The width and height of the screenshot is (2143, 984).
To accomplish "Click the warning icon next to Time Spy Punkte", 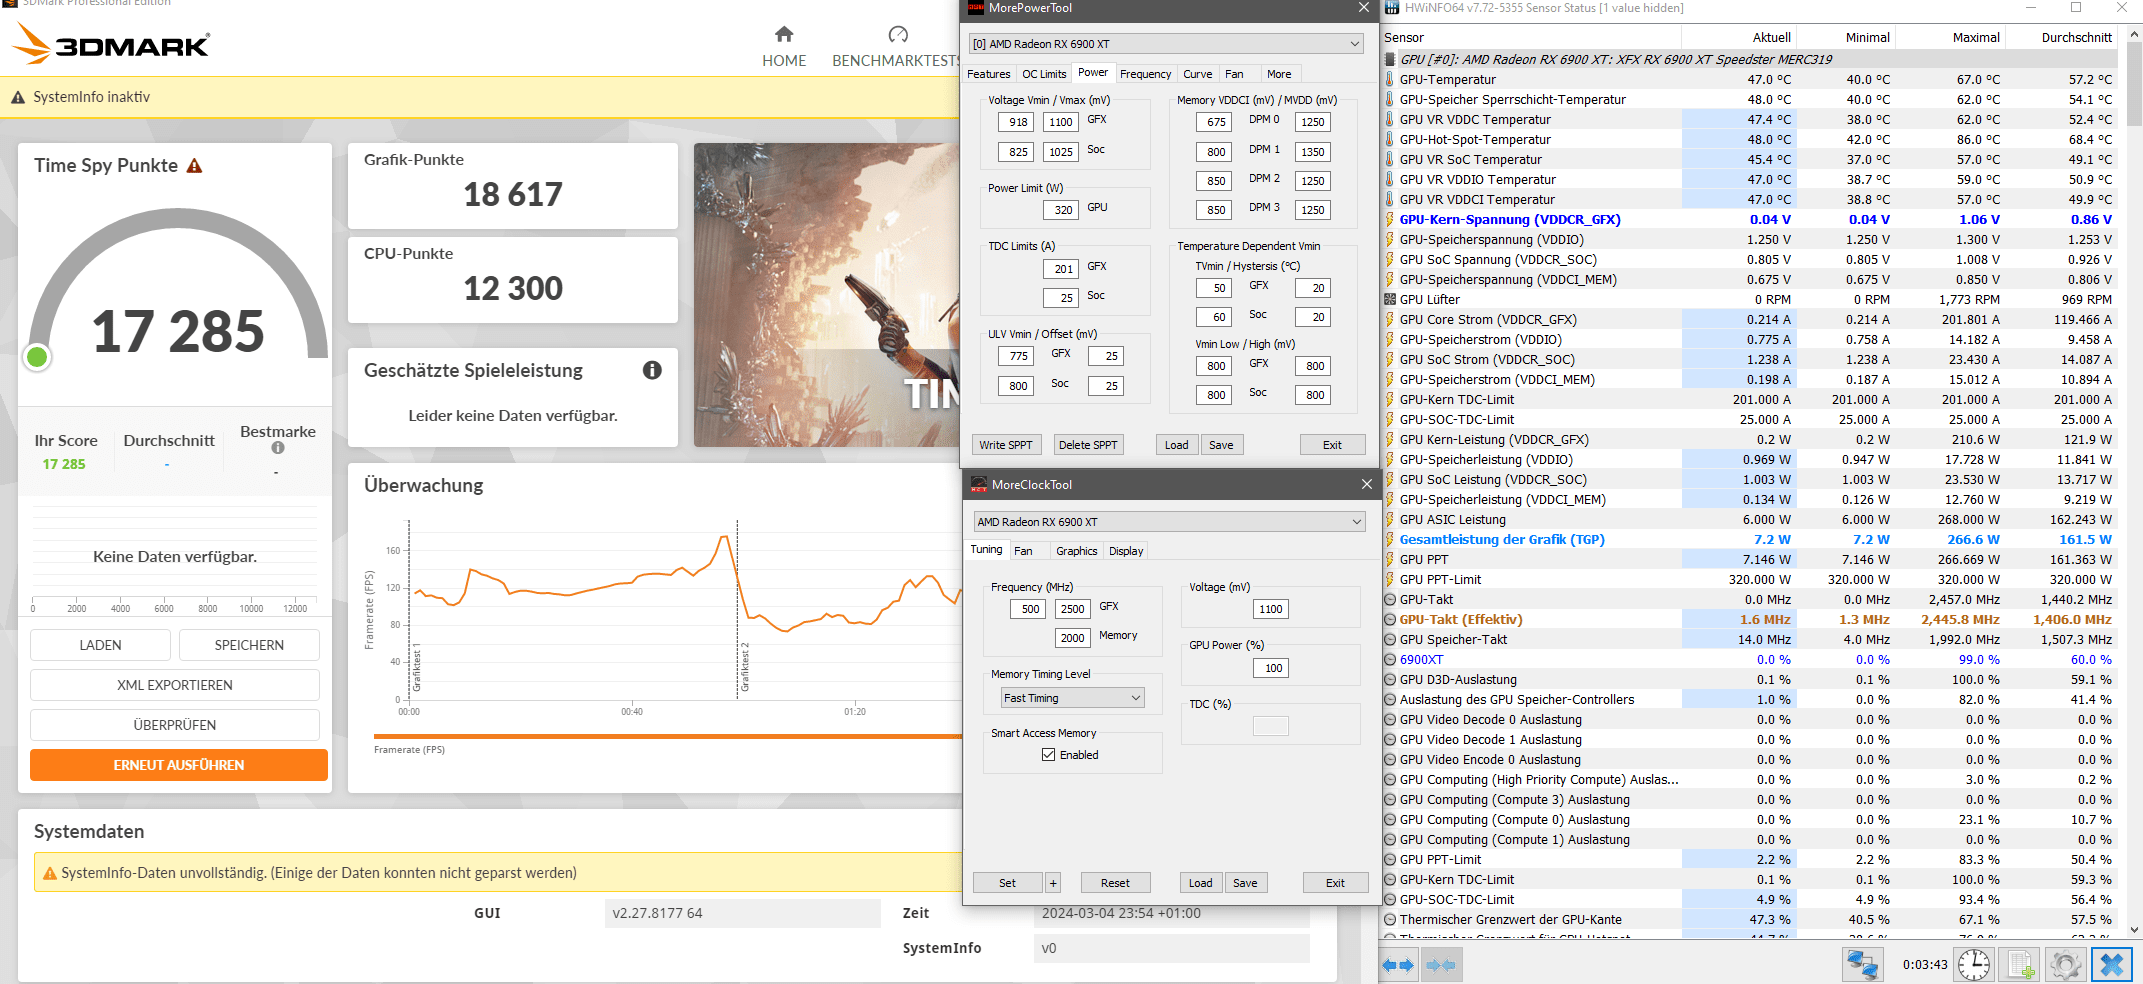I will click(x=195, y=166).
